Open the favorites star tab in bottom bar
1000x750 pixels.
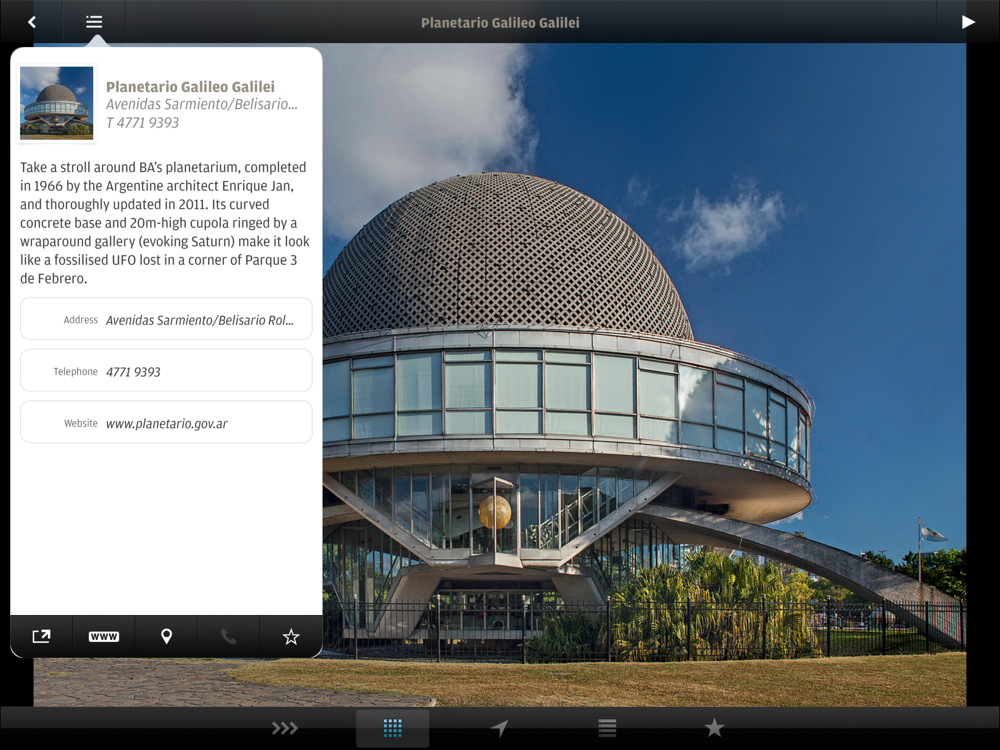[x=714, y=728]
